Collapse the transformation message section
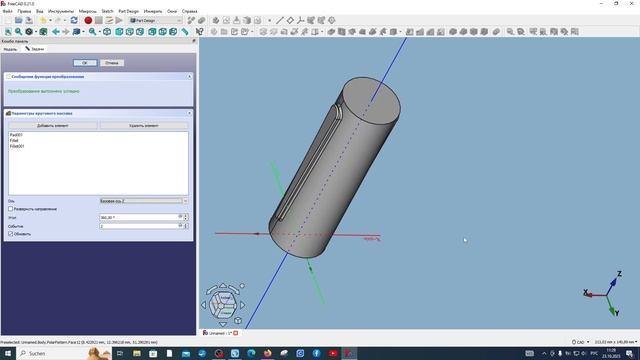 189,77
